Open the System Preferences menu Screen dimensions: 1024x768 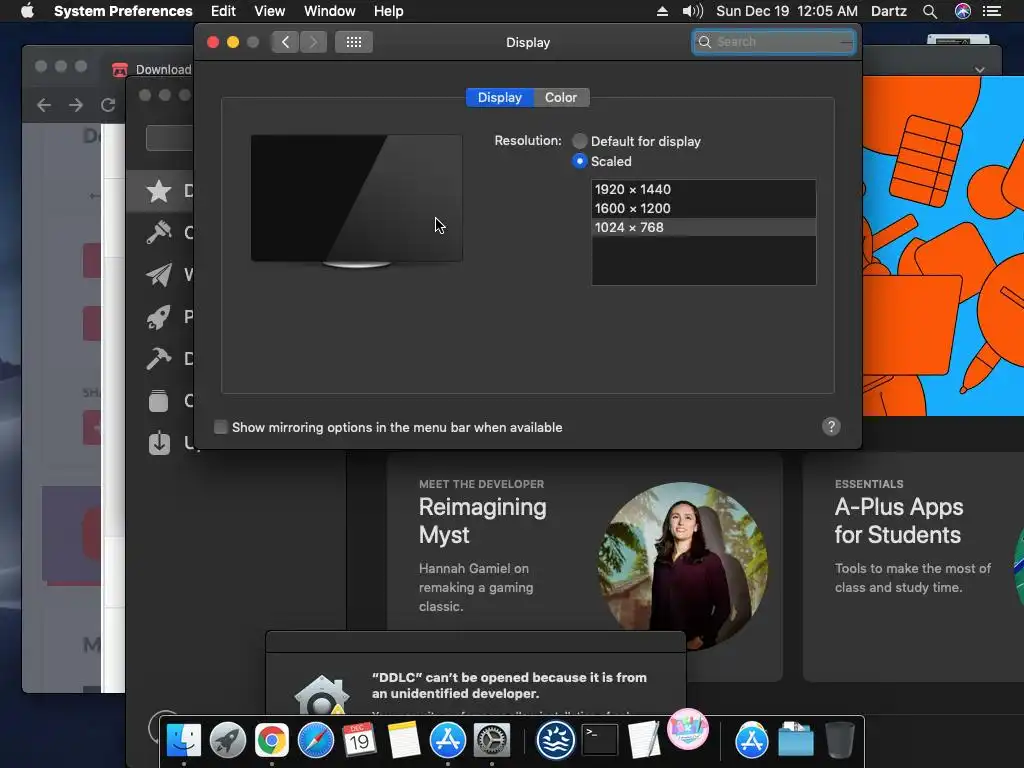point(123,11)
